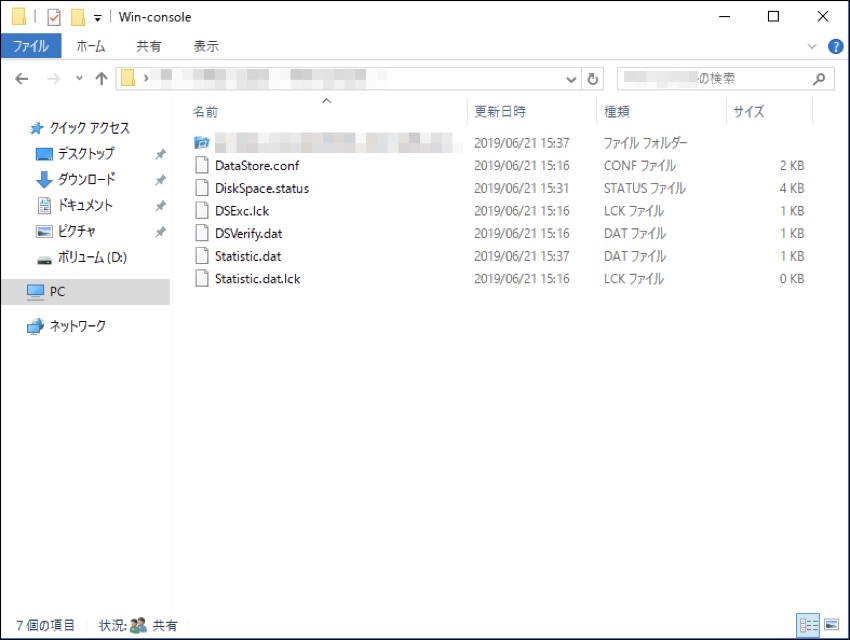The height and width of the screenshot is (640, 850).
Task: Refresh the current folder view
Action: [593, 79]
